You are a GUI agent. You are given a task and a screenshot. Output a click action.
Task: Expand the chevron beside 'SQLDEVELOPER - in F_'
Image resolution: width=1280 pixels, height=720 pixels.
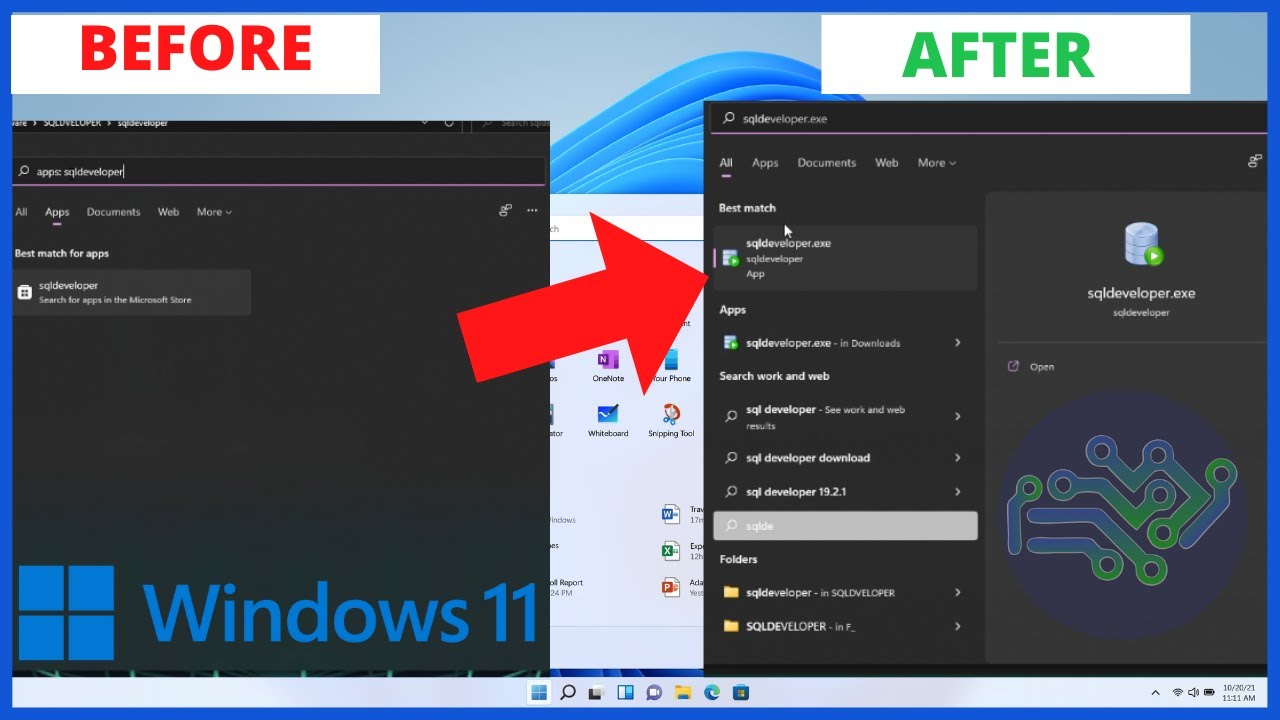958,626
